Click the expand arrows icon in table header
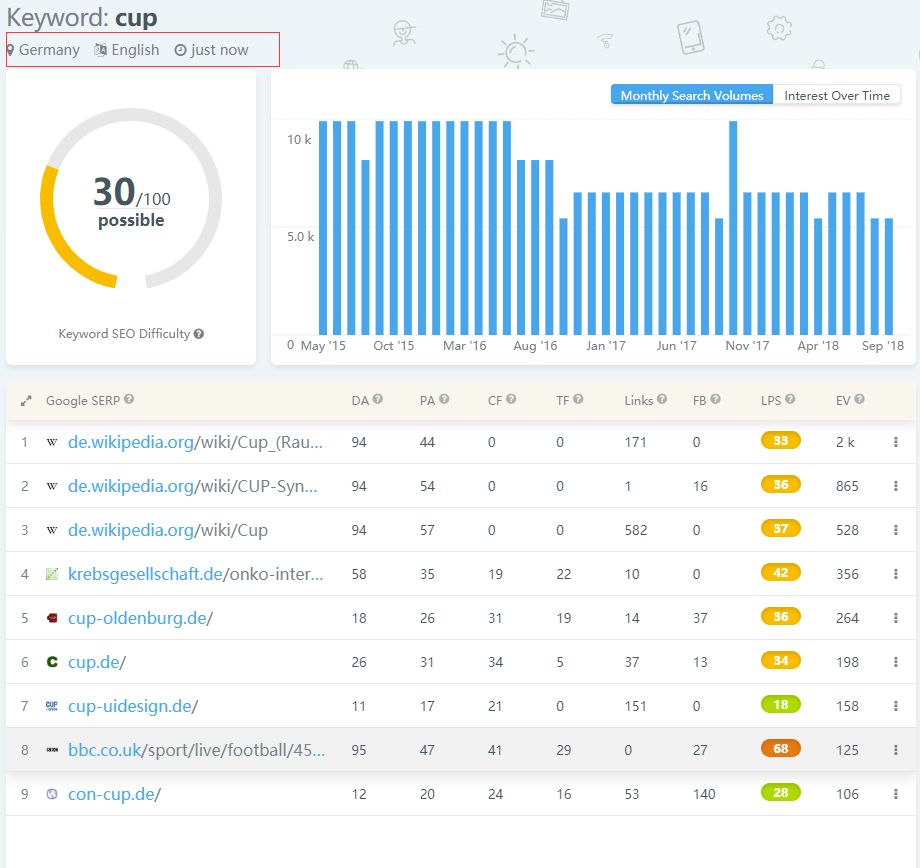 (26, 401)
